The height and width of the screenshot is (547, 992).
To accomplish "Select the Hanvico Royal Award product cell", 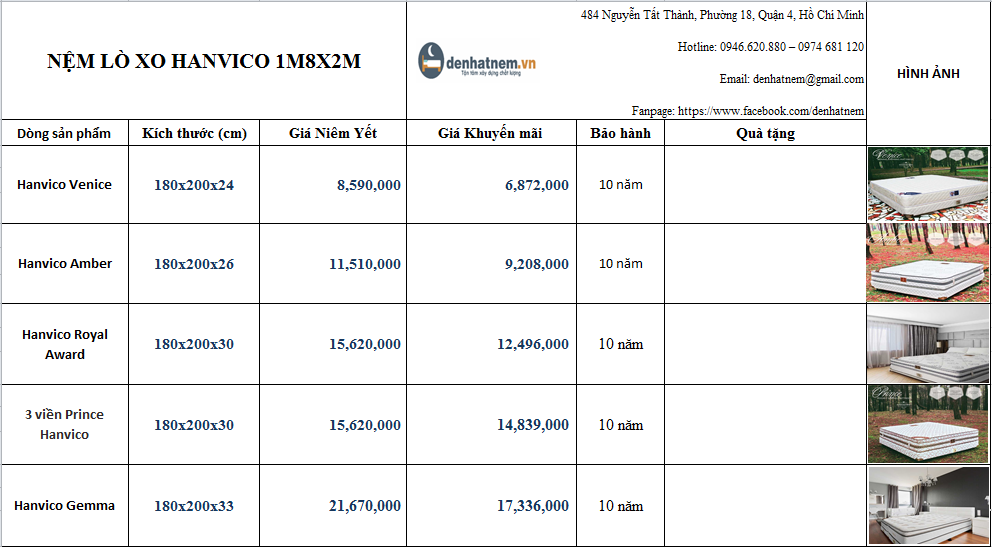I will tap(65, 344).
